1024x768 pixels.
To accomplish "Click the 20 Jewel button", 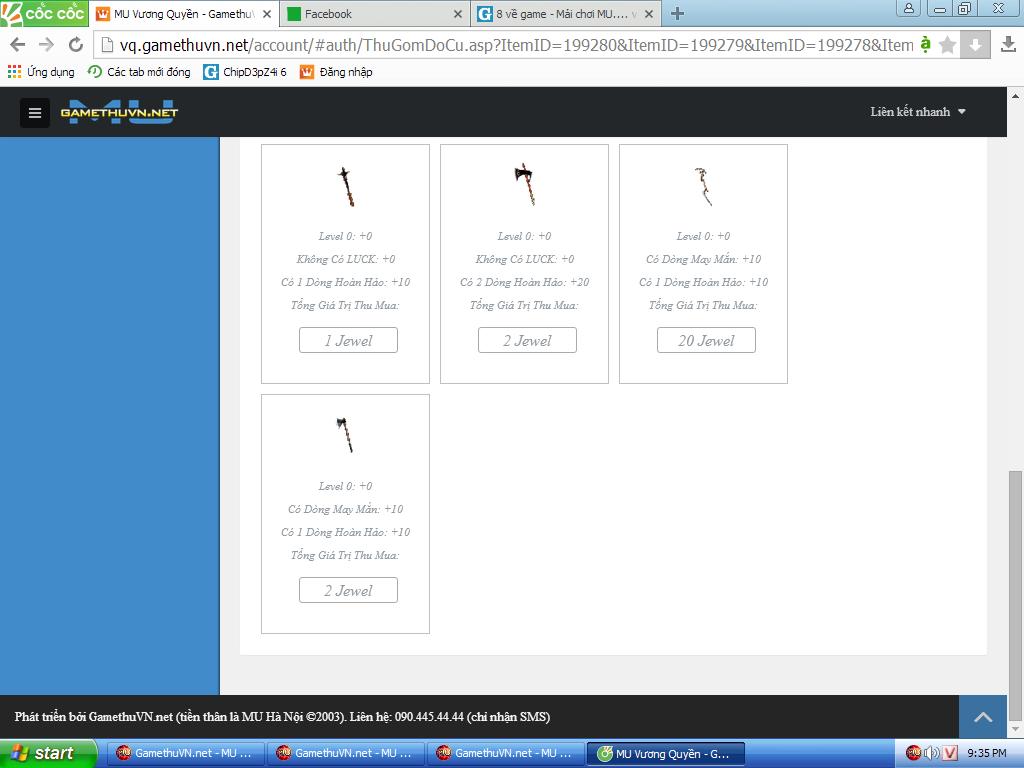I will (x=706, y=341).
